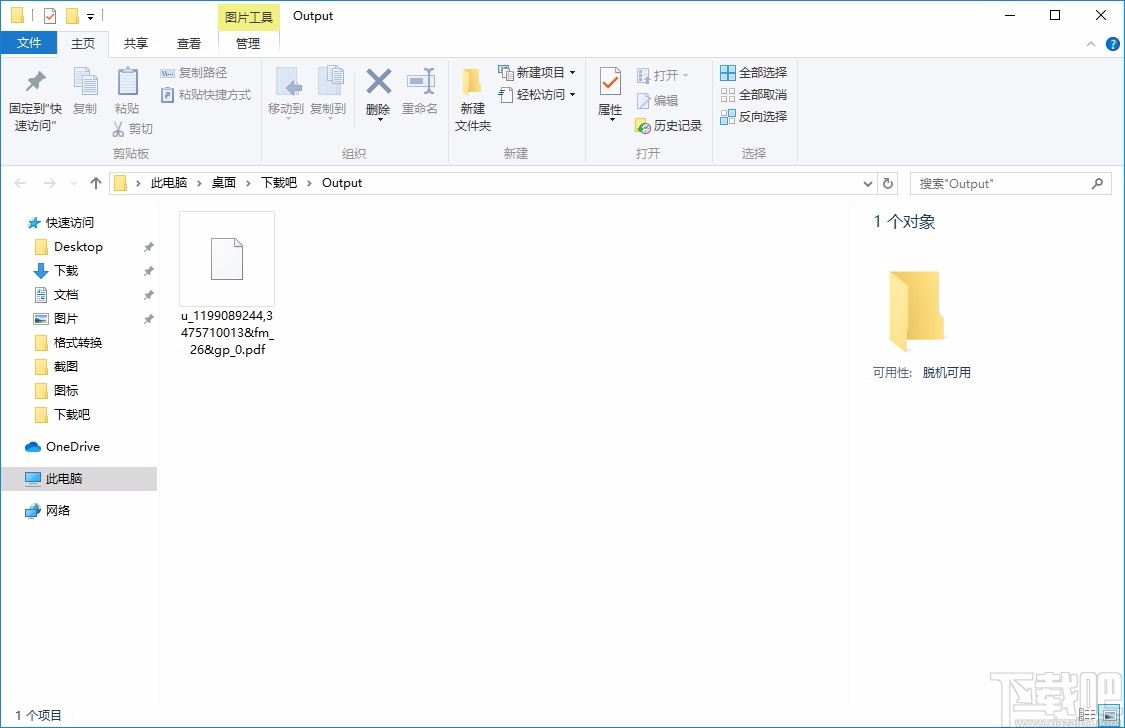Enable 复制路径 (Copy path)

[194, 72]
